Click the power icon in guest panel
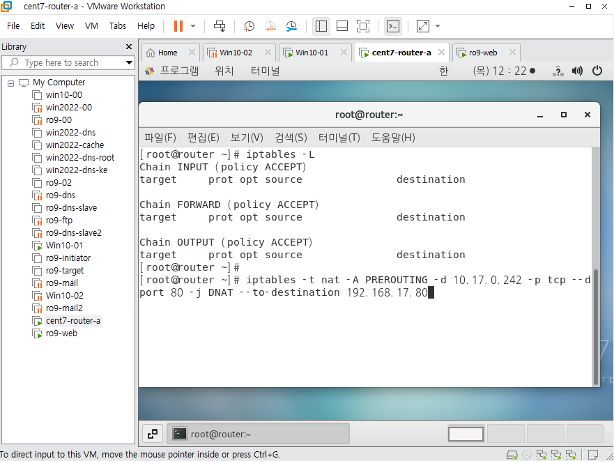Viewport: 614px width, 462px height. pos(597,71)
